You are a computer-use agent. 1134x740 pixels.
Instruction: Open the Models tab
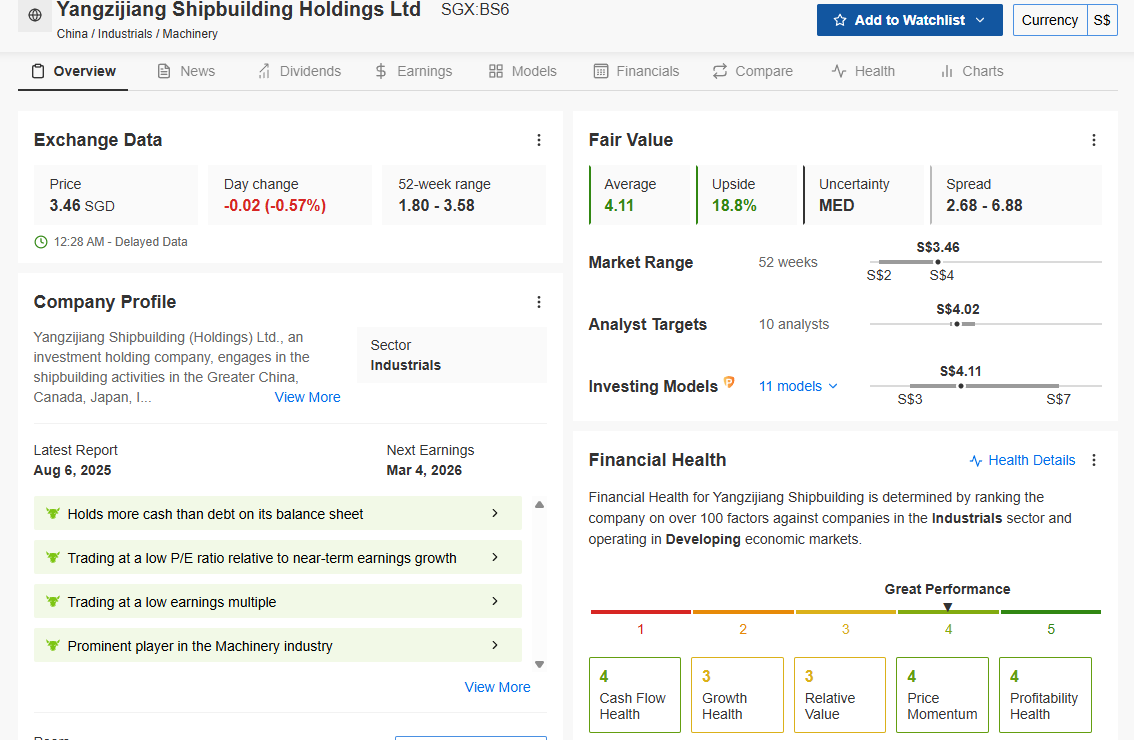coord(523,71)
